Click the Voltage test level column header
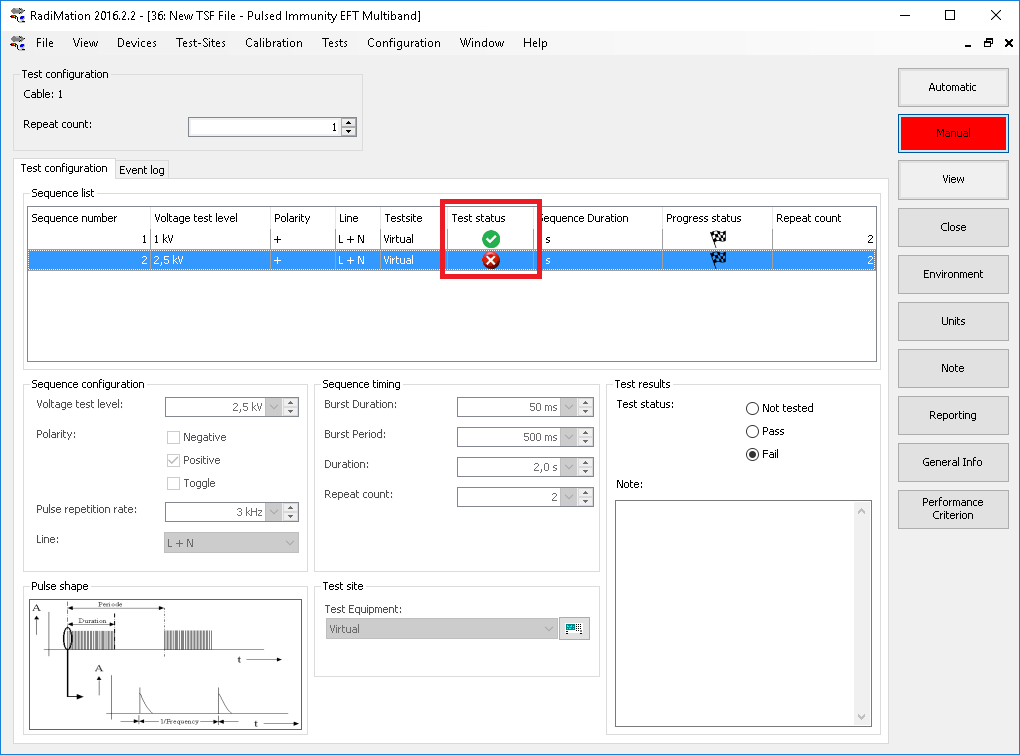Viewport: 1020px width, 755px height. 210,218
